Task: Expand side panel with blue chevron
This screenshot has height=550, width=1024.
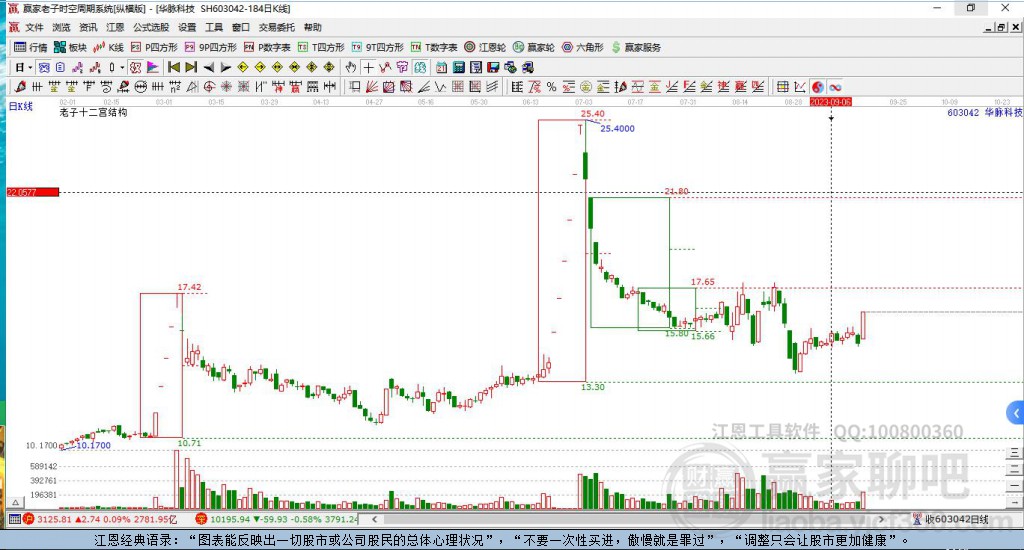Action: [1016, 413]
